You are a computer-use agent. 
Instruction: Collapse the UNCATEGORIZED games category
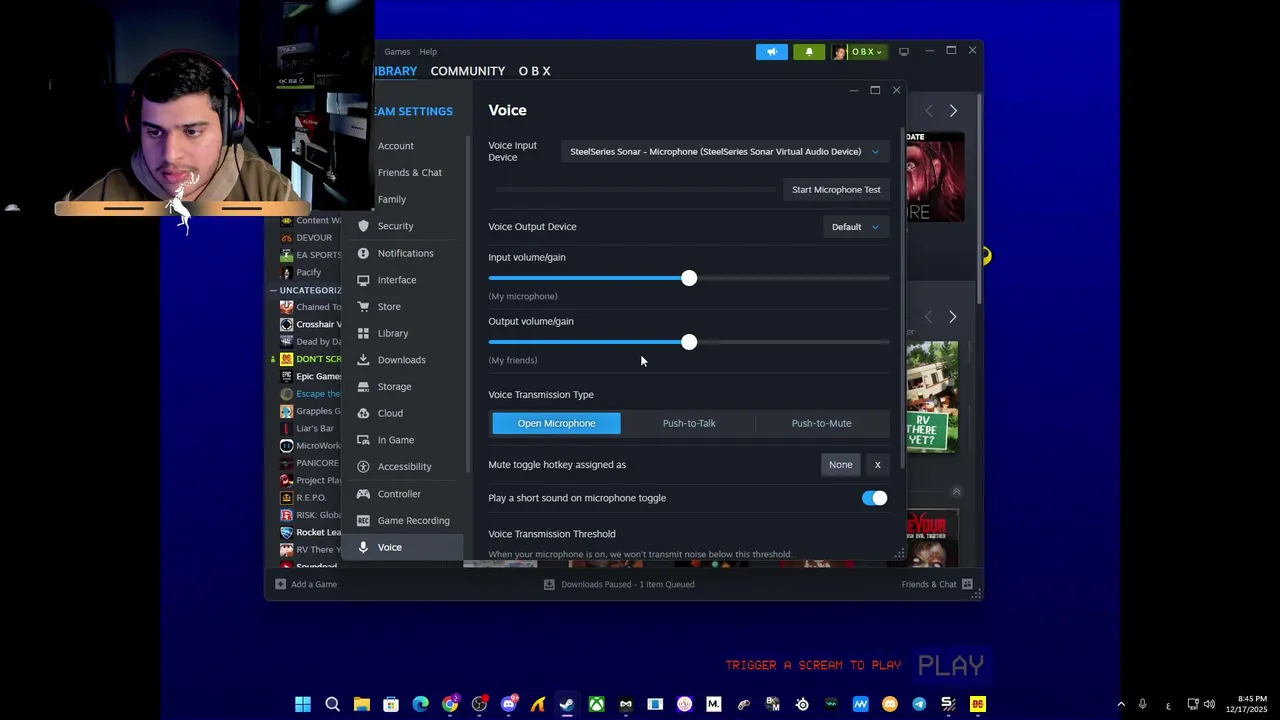pos(273,290)
